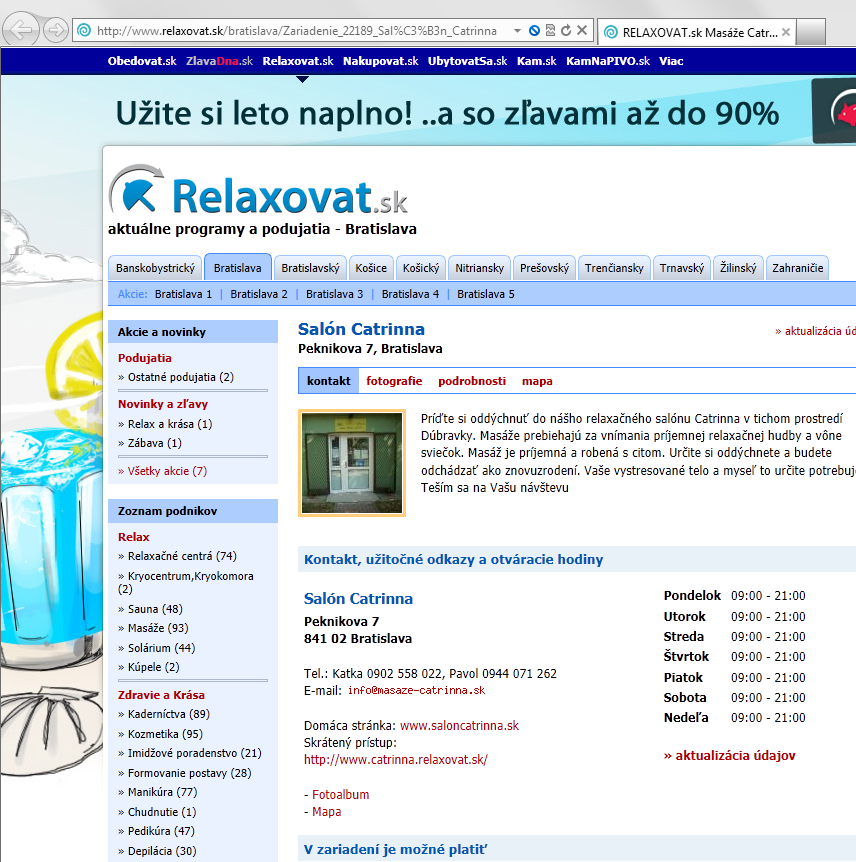This screenshot has width=856, height=862.
Task: Select the Nitriansky region tab
Action: click(479, 268)
